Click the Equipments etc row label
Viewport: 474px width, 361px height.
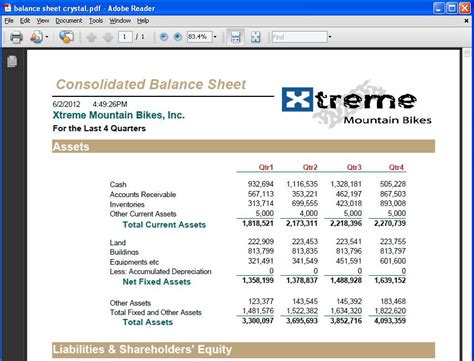click(x=134, y=262)
